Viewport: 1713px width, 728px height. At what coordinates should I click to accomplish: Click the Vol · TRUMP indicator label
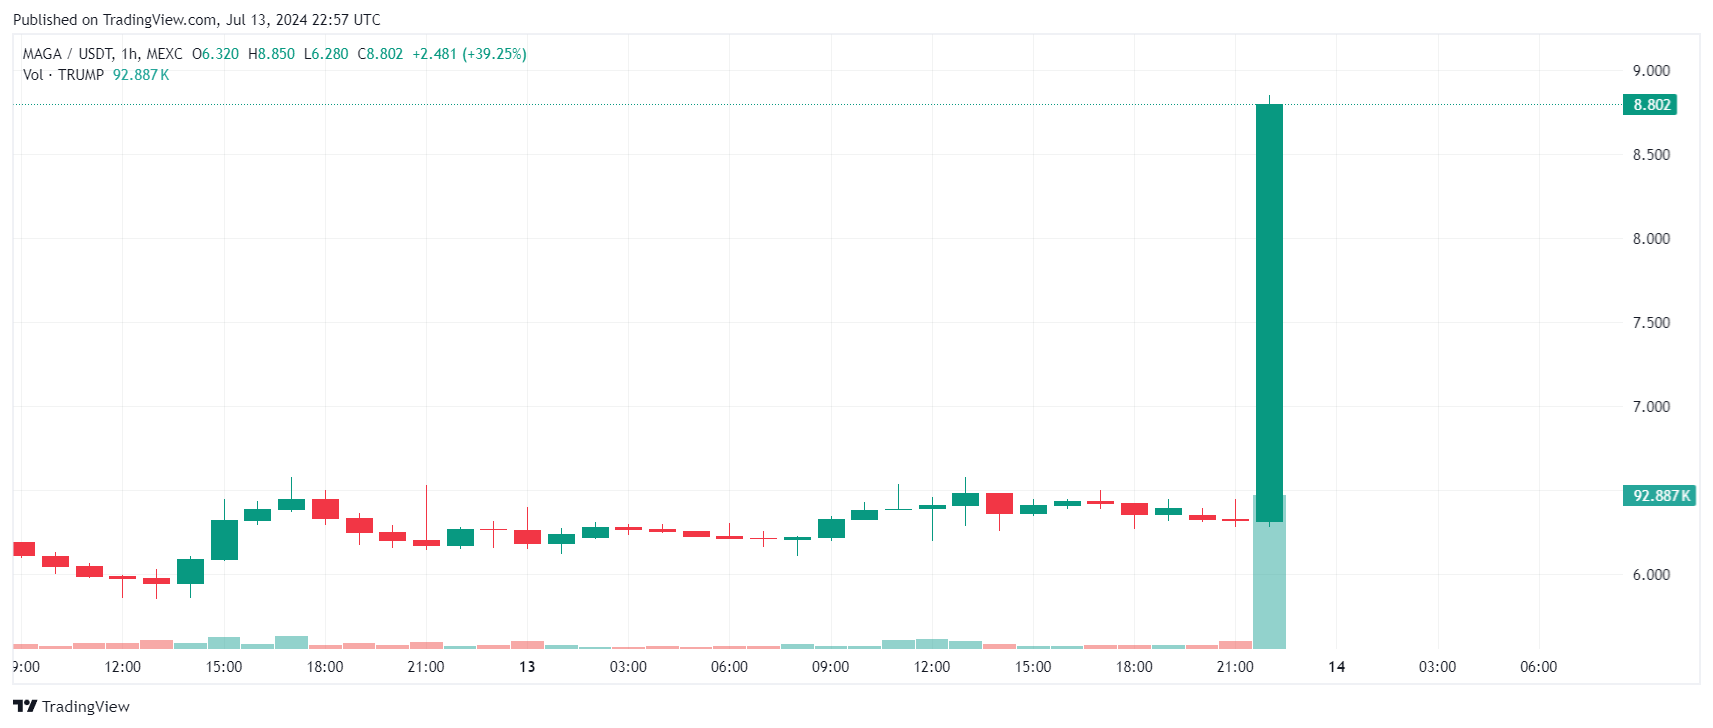click(x=63, y=75)
